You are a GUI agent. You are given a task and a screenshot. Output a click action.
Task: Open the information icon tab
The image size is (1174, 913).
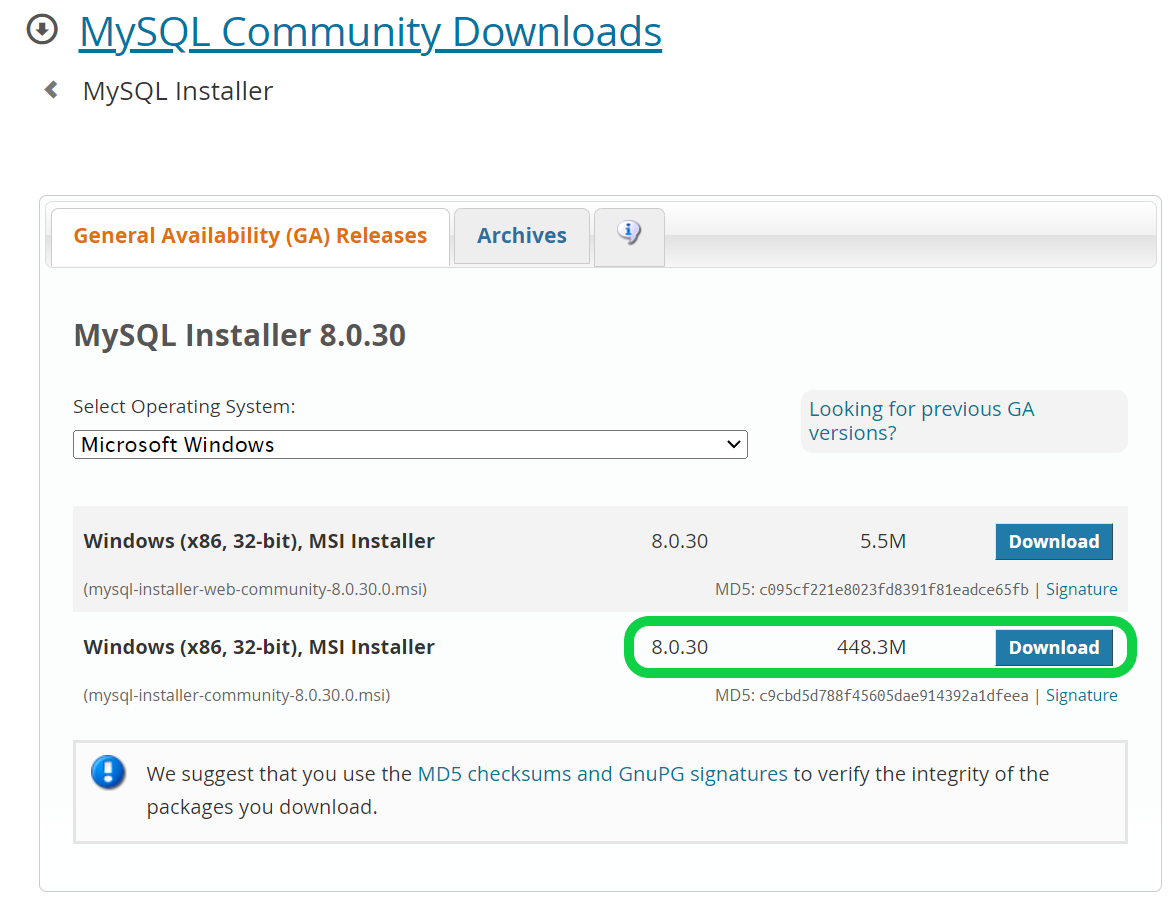[x=629, y=236]
